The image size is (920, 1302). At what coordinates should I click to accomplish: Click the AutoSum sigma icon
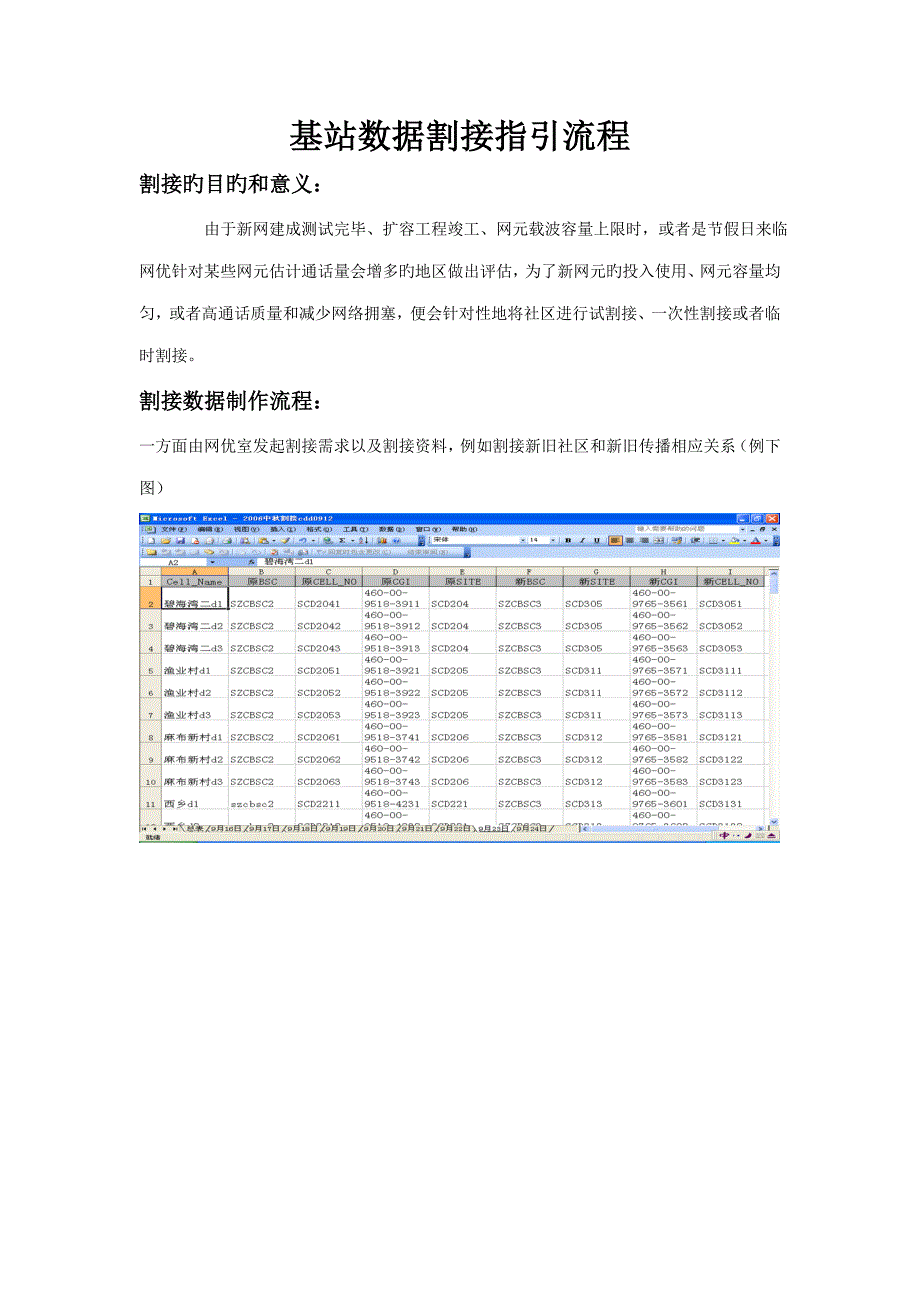[342, 540]
